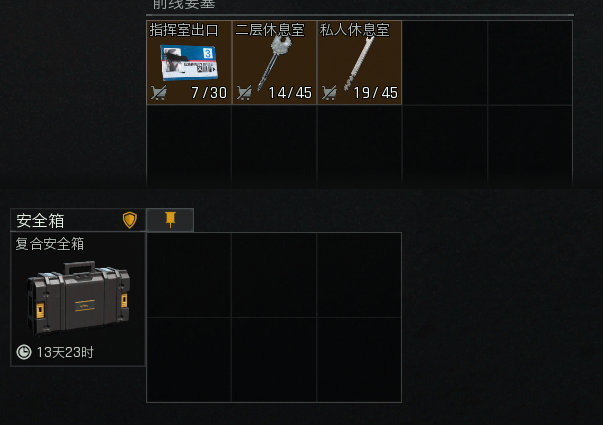Screen dimensions: 603x425
Task: Toggle the yellow pin tab above the safe box grid
Action: coord(170,220)
